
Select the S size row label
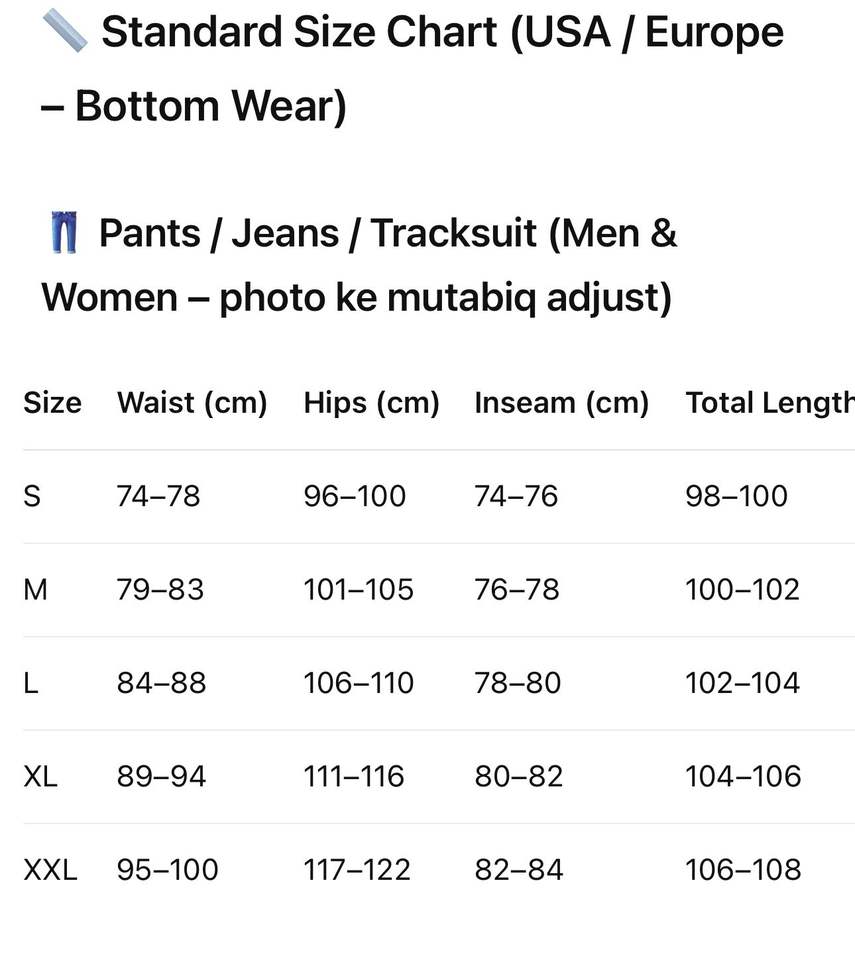32,496
